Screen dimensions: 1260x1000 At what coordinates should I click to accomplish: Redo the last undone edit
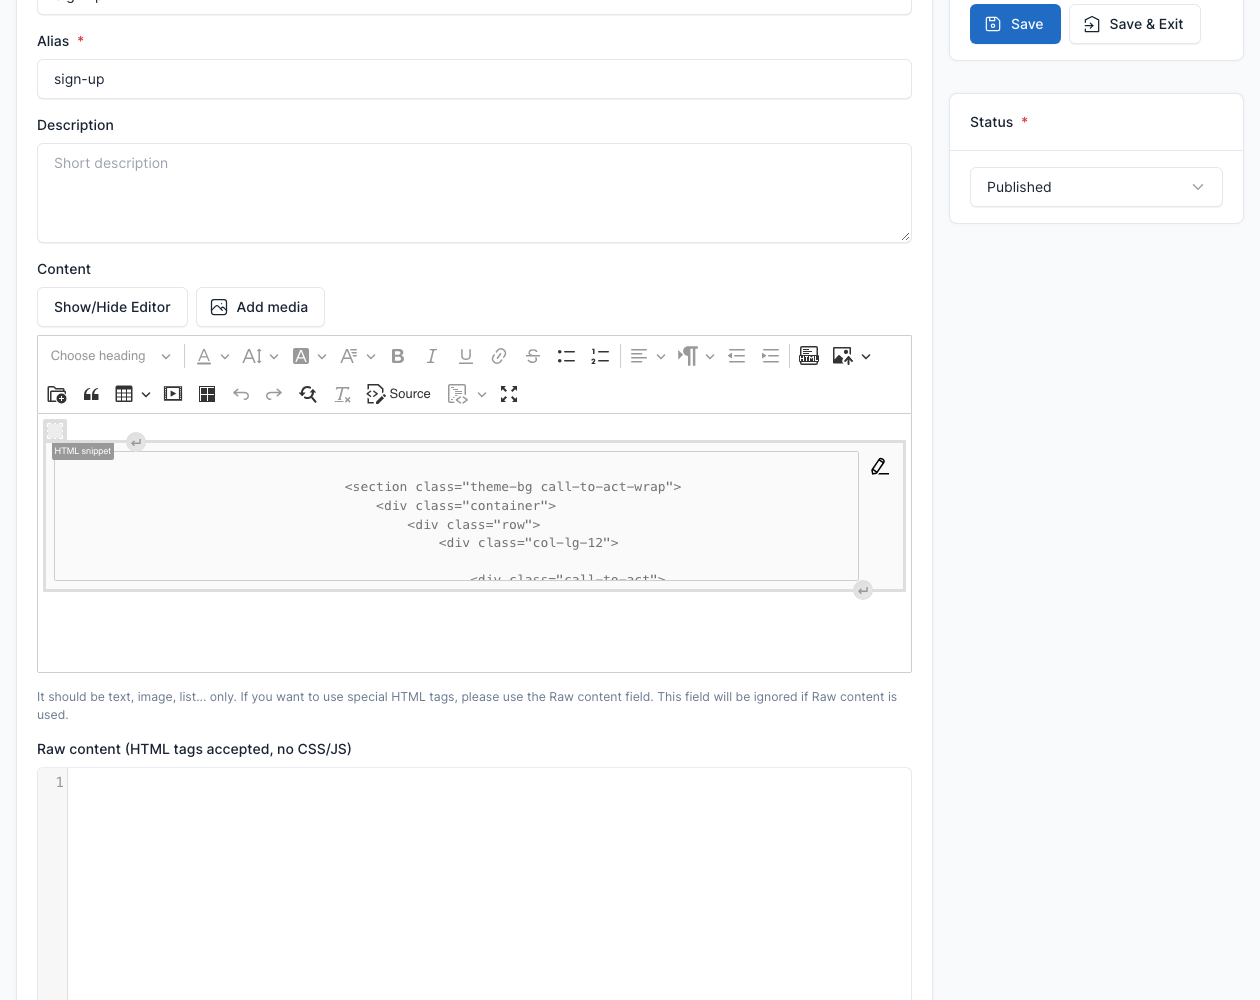pyautogui.click(x=274, y=394)
